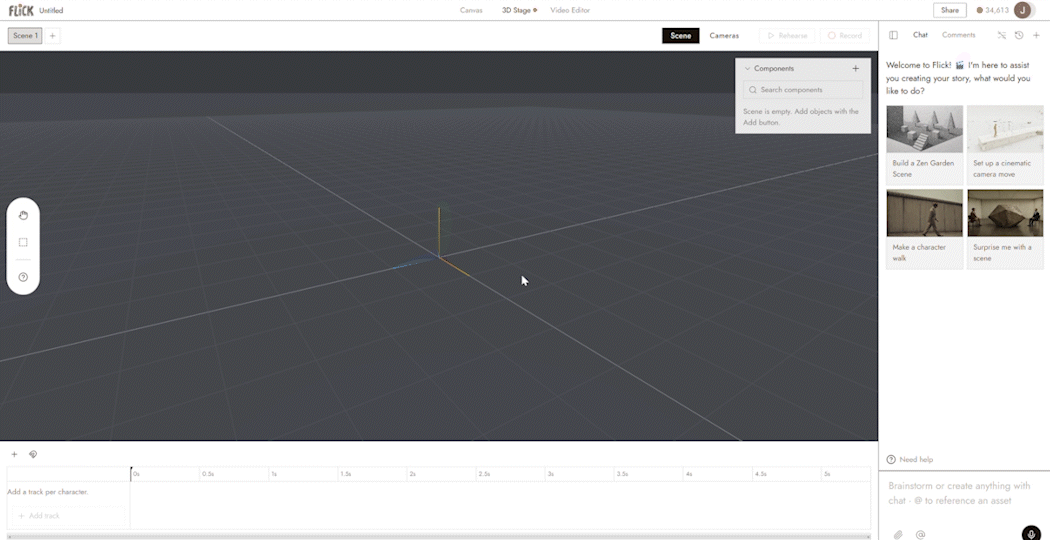The image size is (1050, 540).
Task: Add a new component with plus
Action: 855,68
